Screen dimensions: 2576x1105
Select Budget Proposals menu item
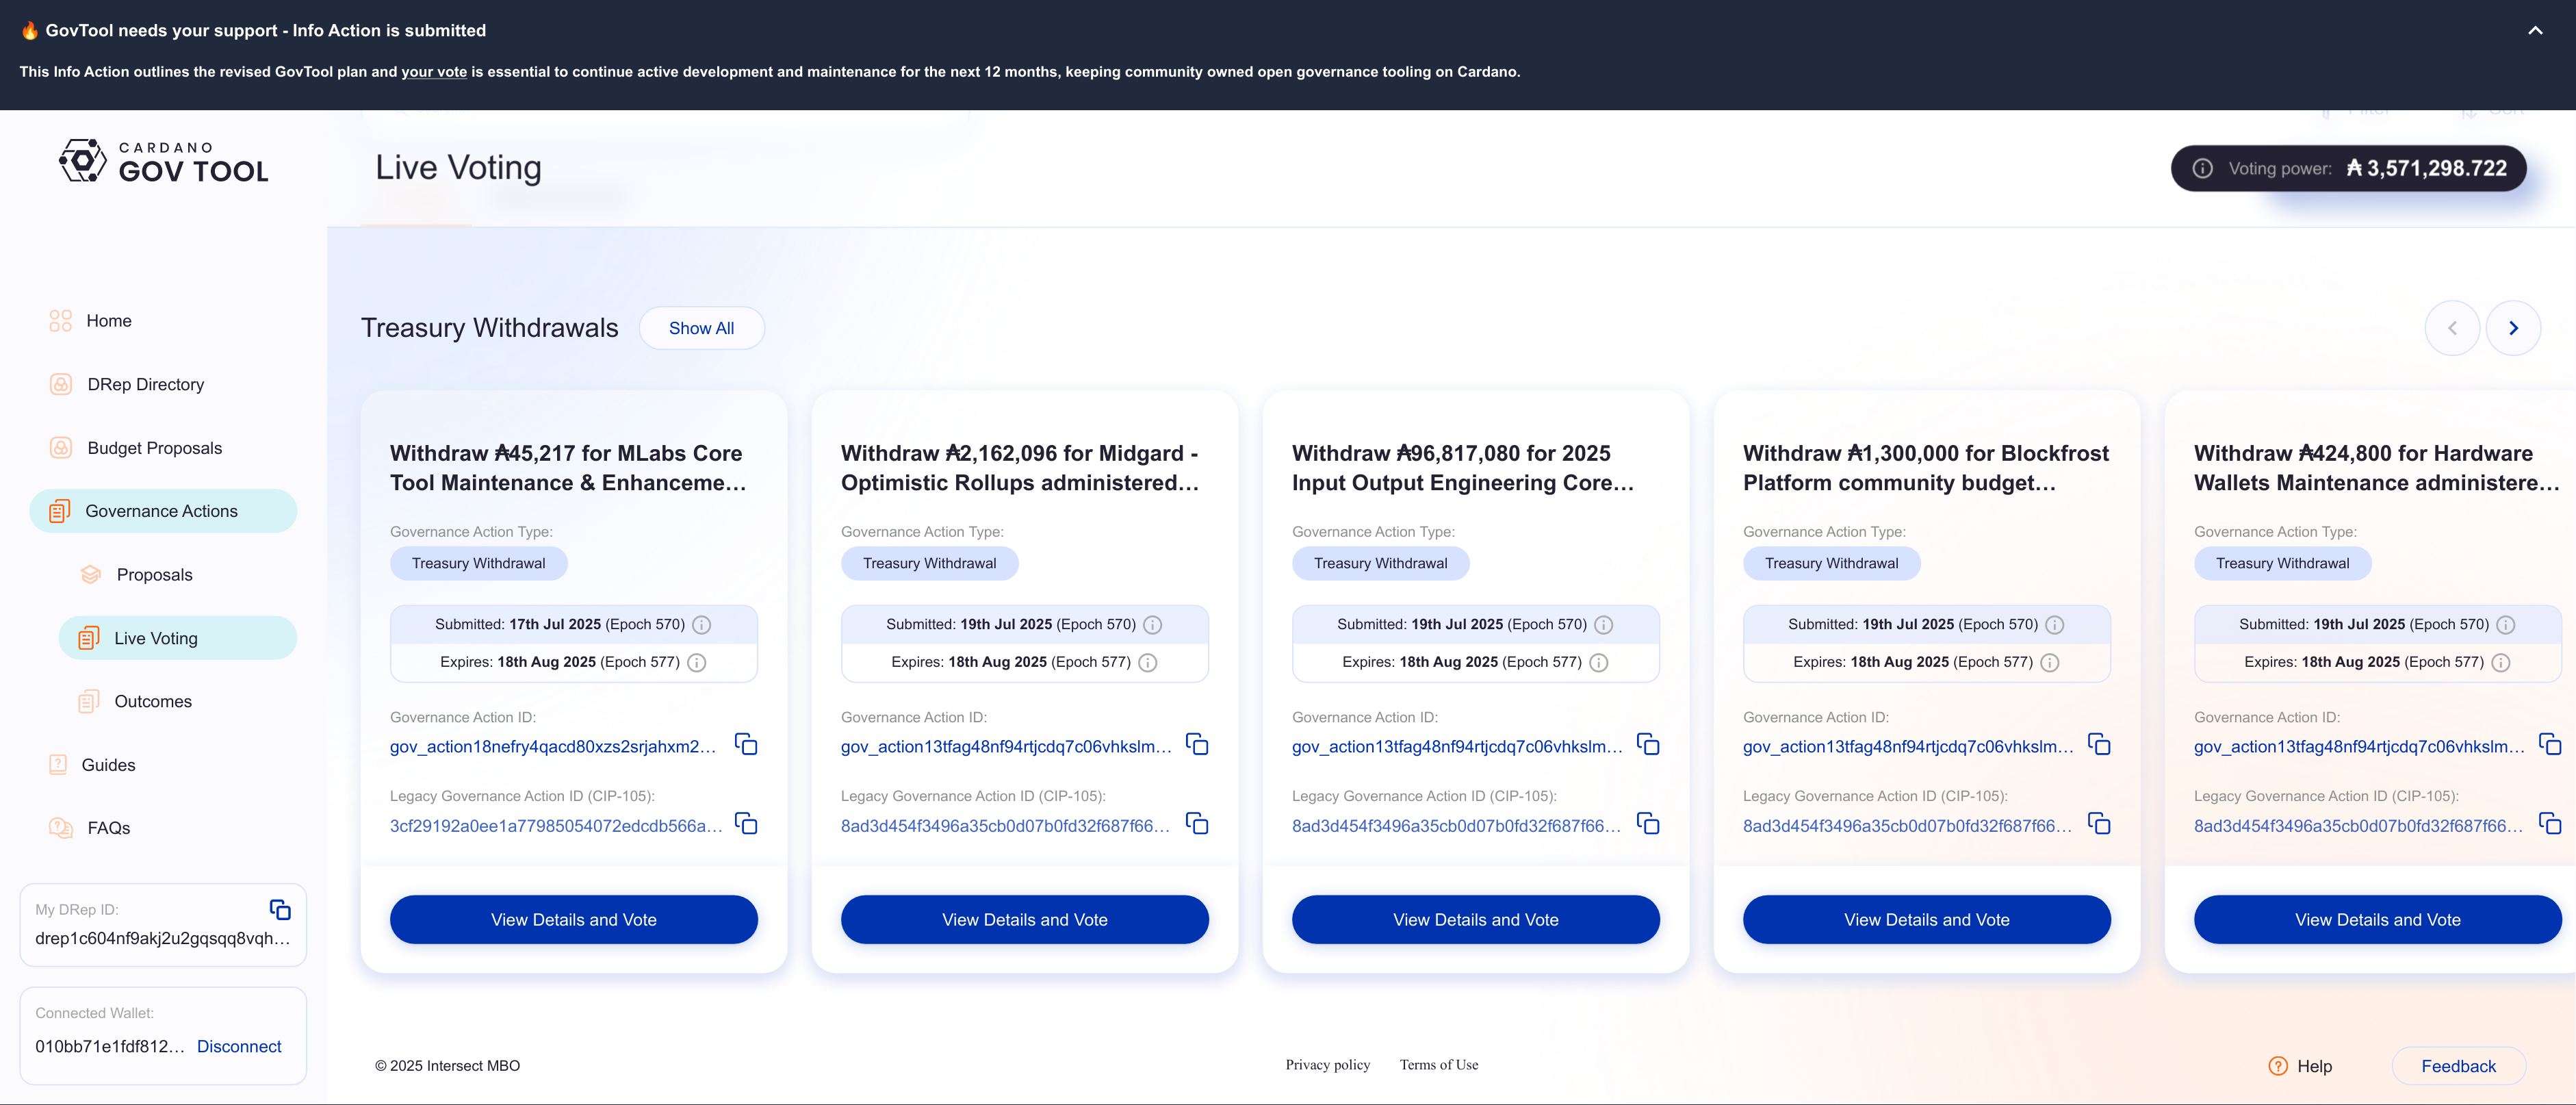click(x=154, y=448)
